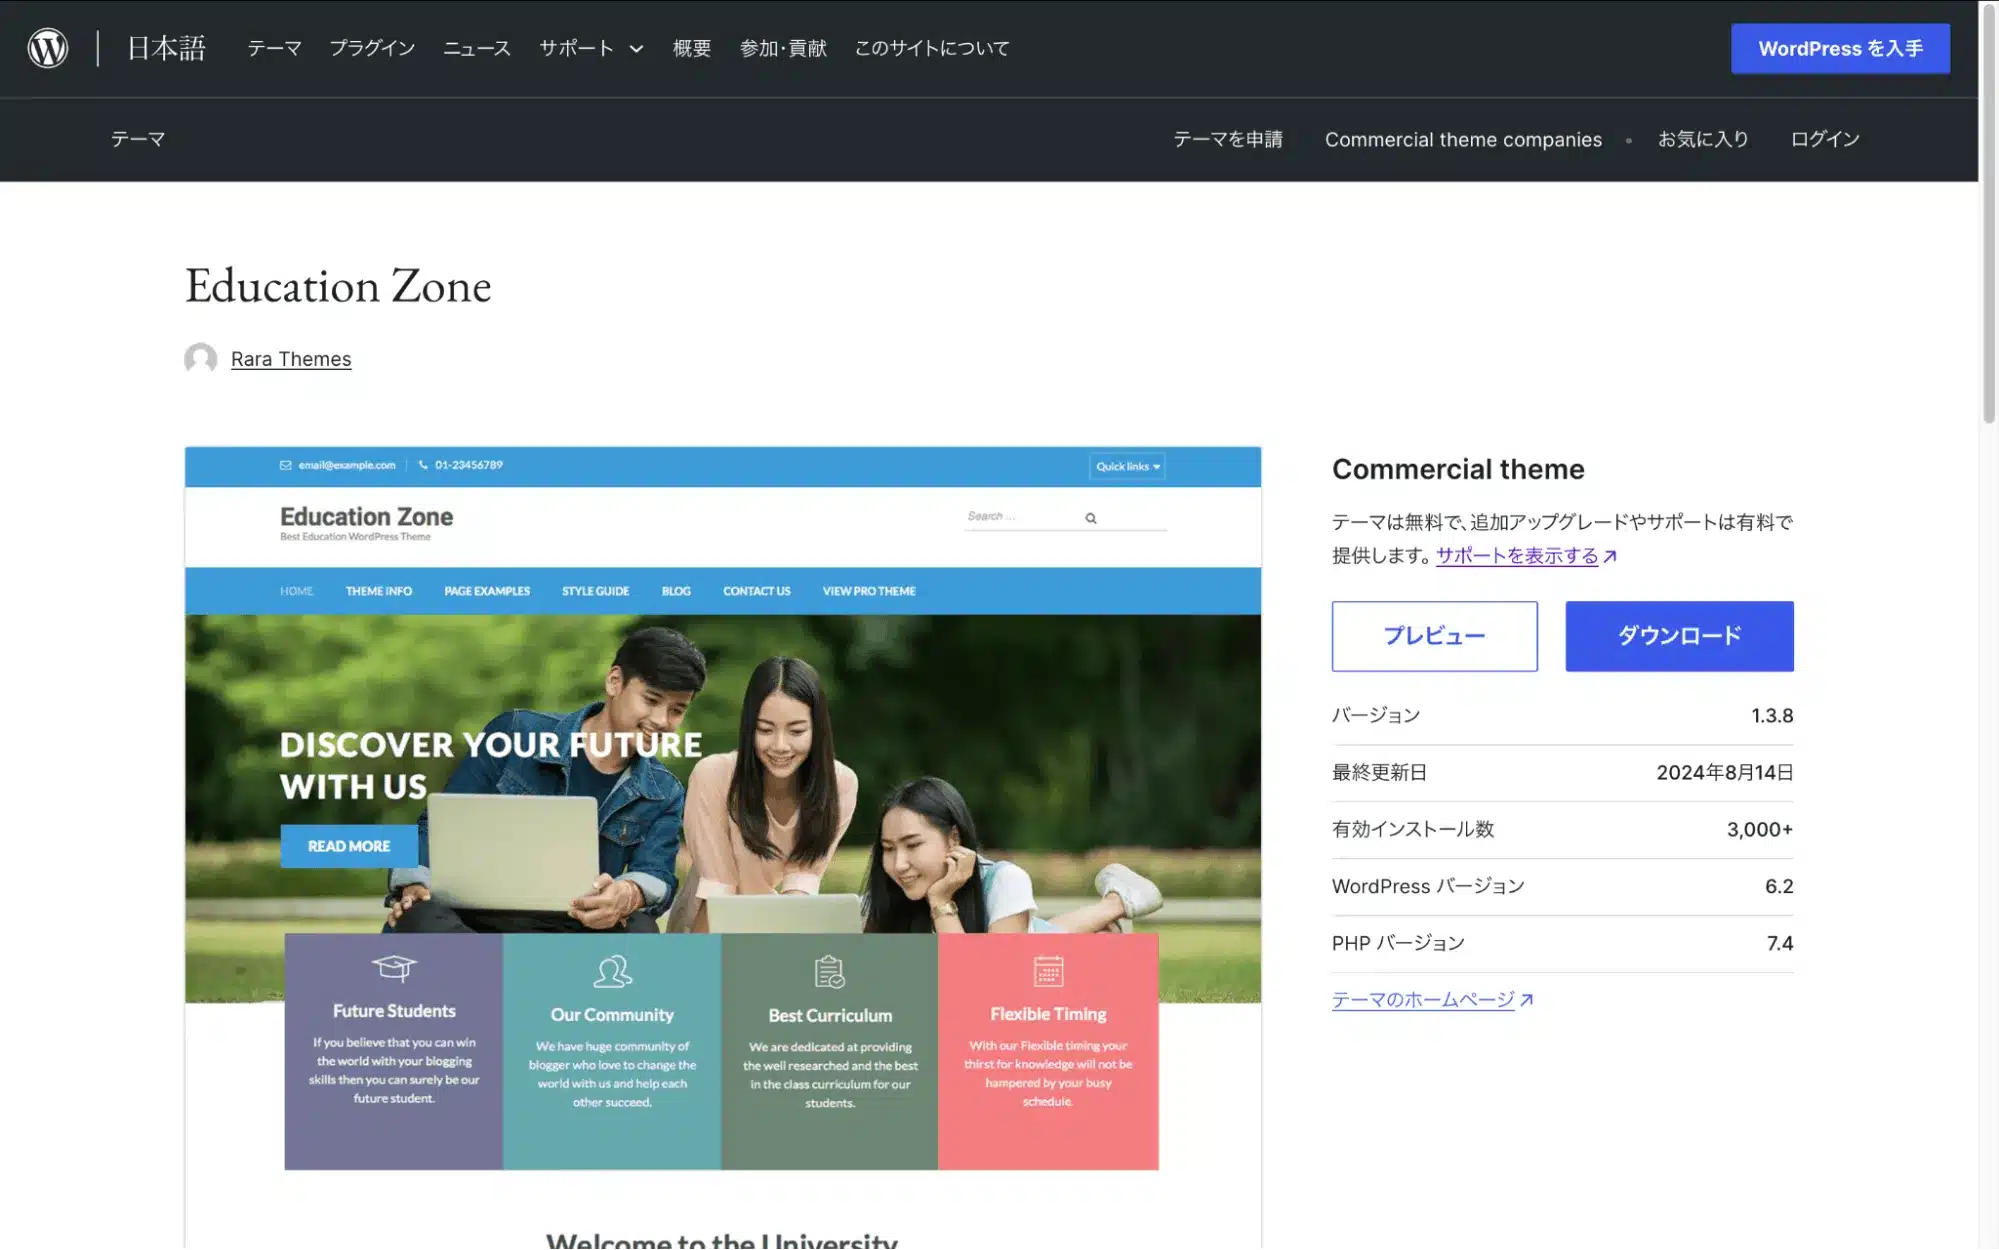Open お気に入り link
This screenshot has height=1250, width=1999.
click(1703, 139)
